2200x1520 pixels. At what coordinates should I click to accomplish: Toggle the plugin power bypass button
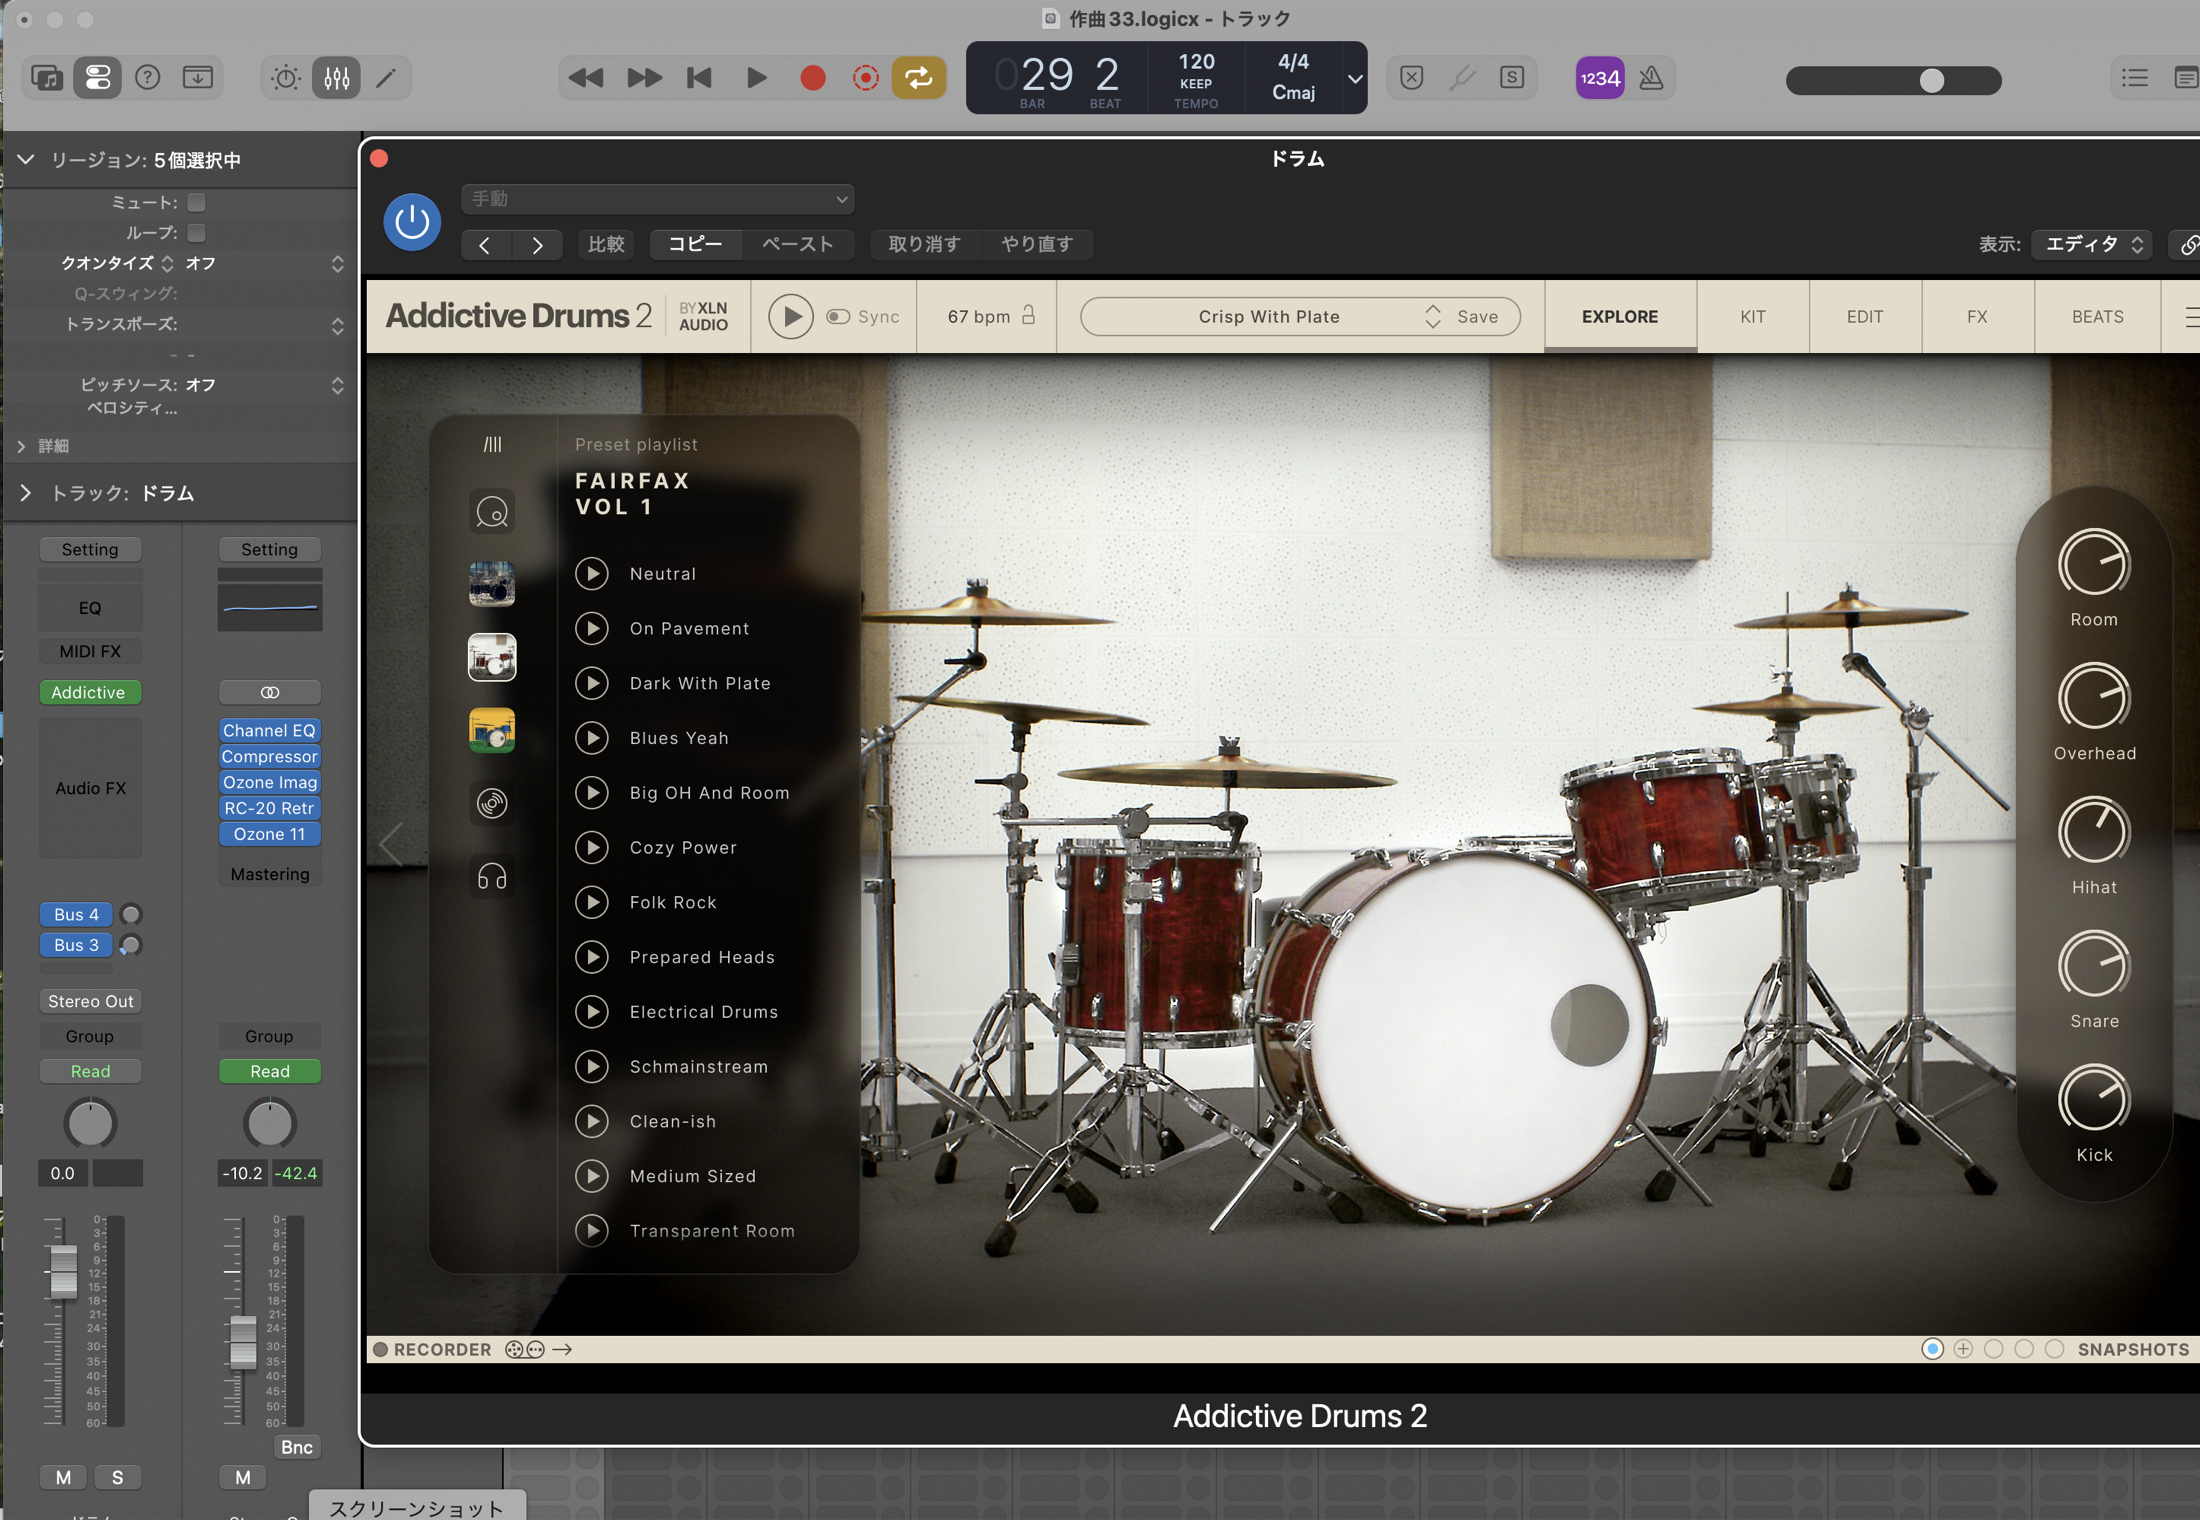click(x=412, y=222)
